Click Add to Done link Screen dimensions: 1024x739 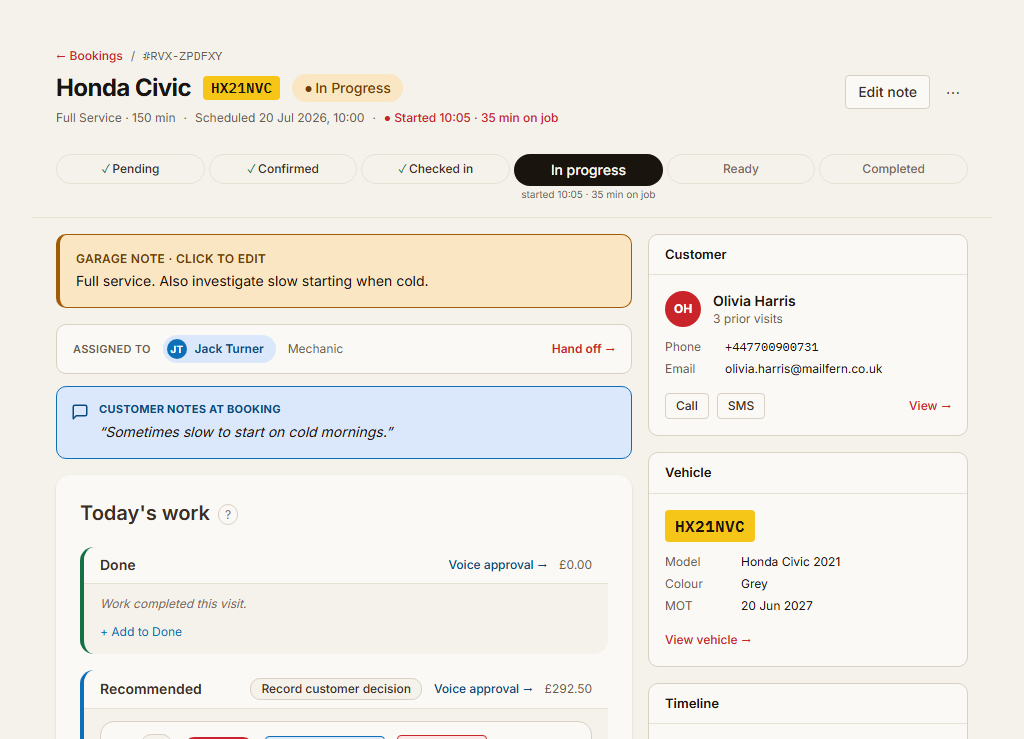(x=141, y=632)
